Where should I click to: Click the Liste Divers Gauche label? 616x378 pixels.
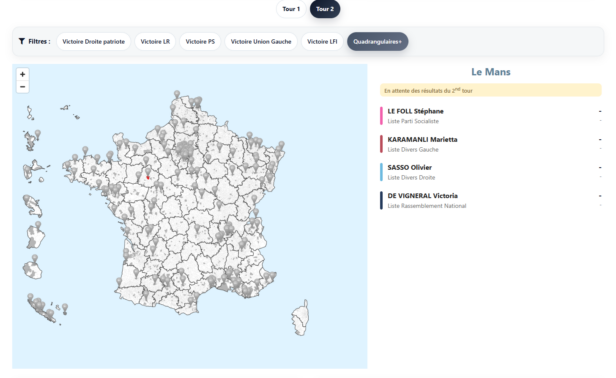(x=413, y=150)
